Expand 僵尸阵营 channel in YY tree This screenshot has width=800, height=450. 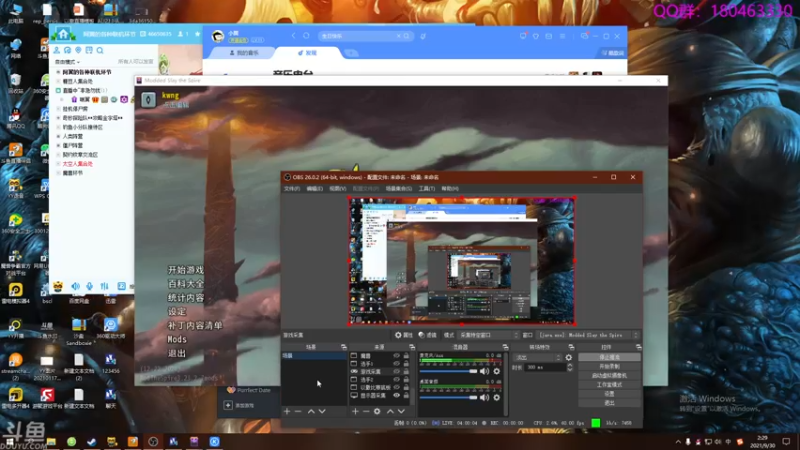[x=58, y=145]
